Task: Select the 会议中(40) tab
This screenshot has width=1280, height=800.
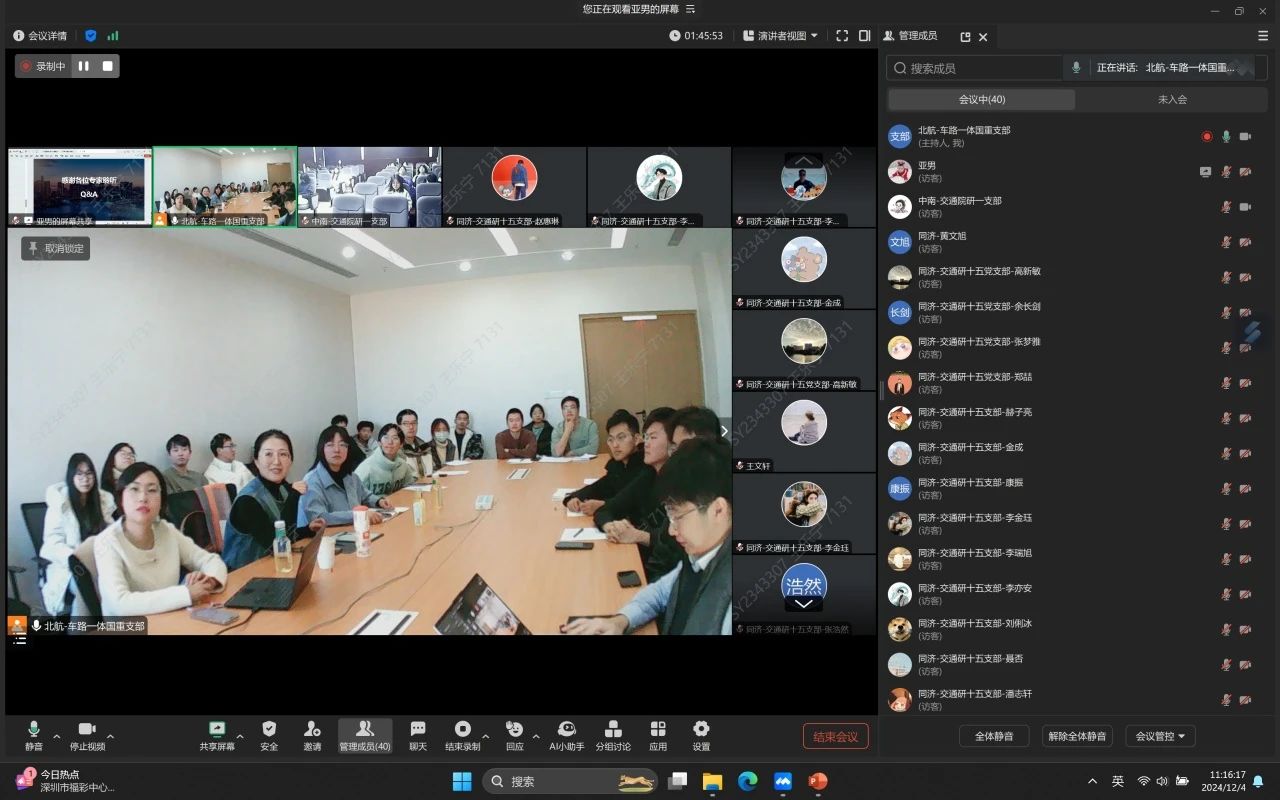Action: tap(981, 100)
